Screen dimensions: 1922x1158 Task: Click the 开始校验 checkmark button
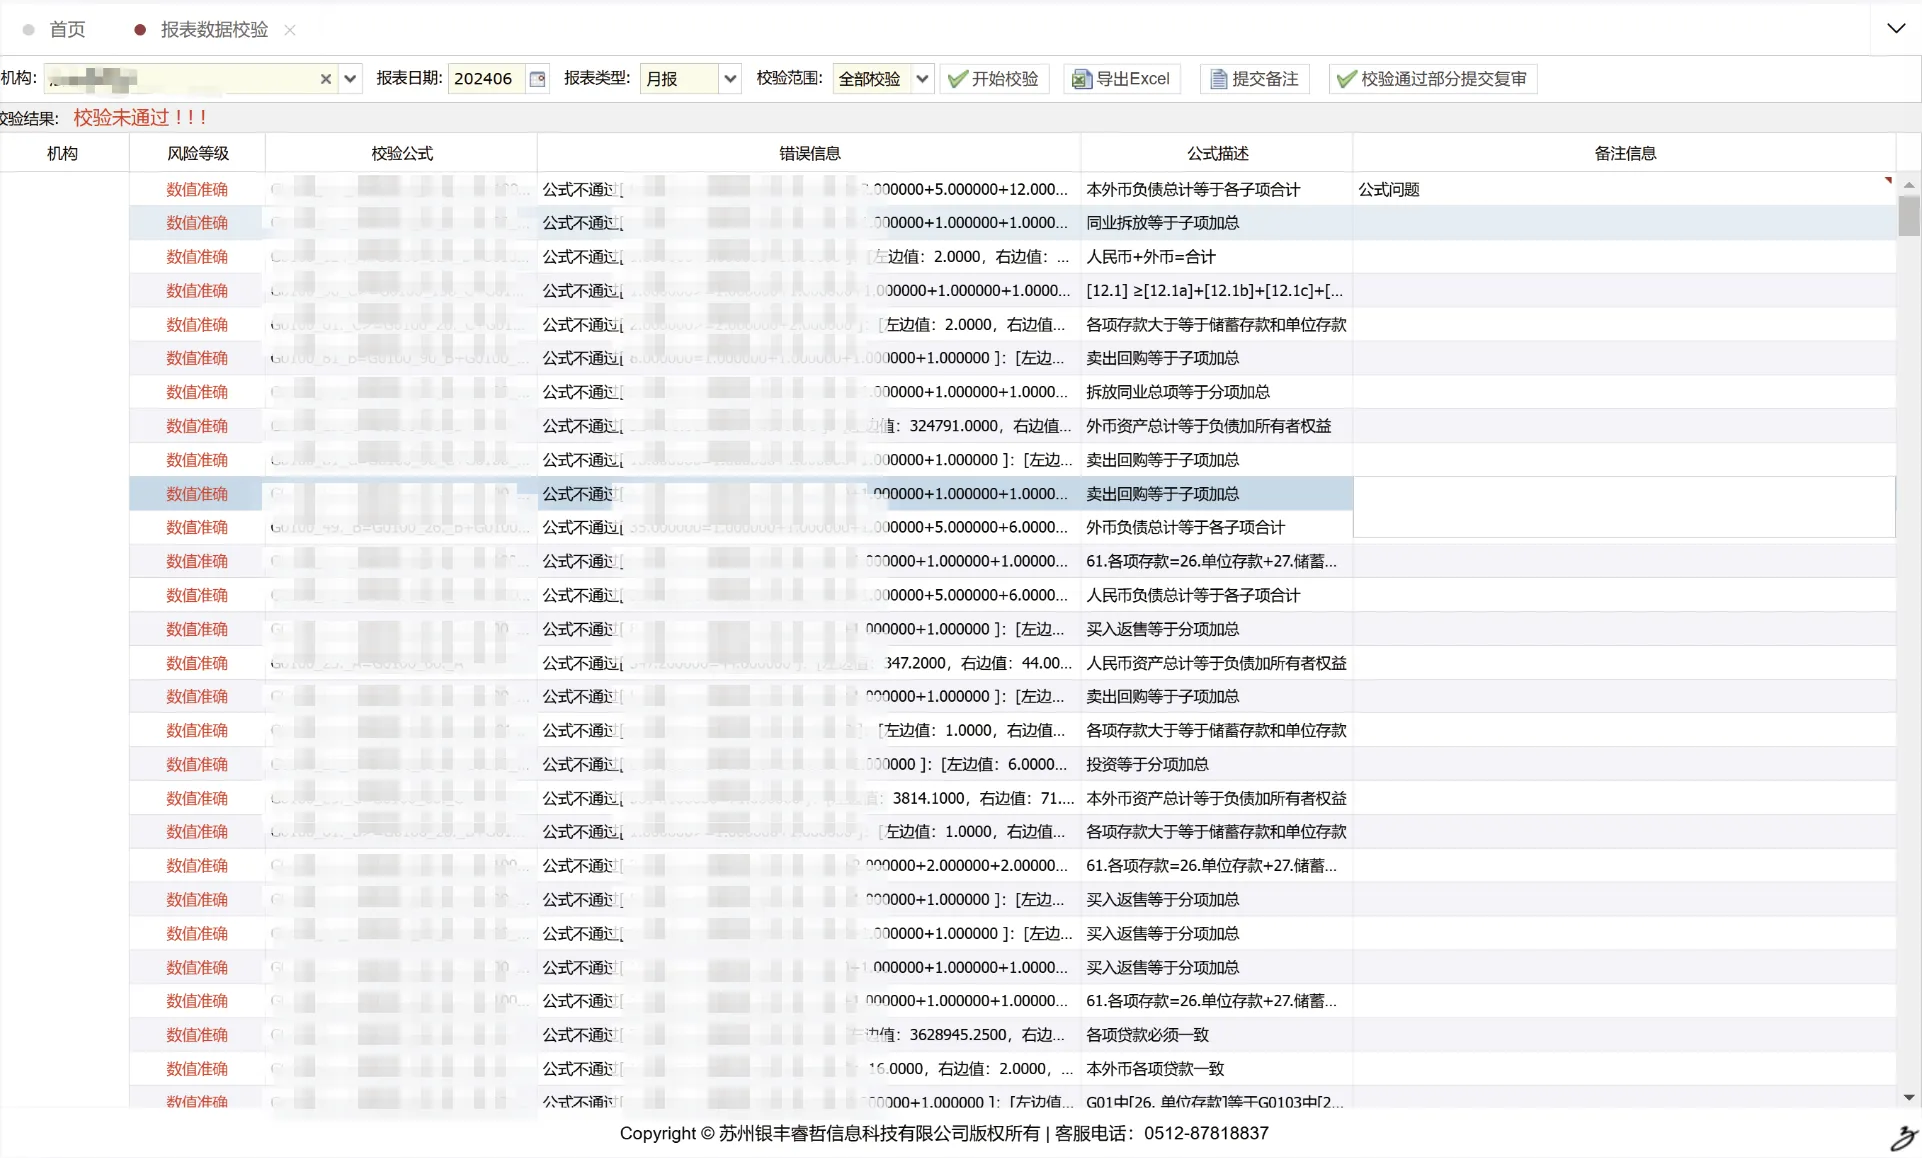coord(994,79)
